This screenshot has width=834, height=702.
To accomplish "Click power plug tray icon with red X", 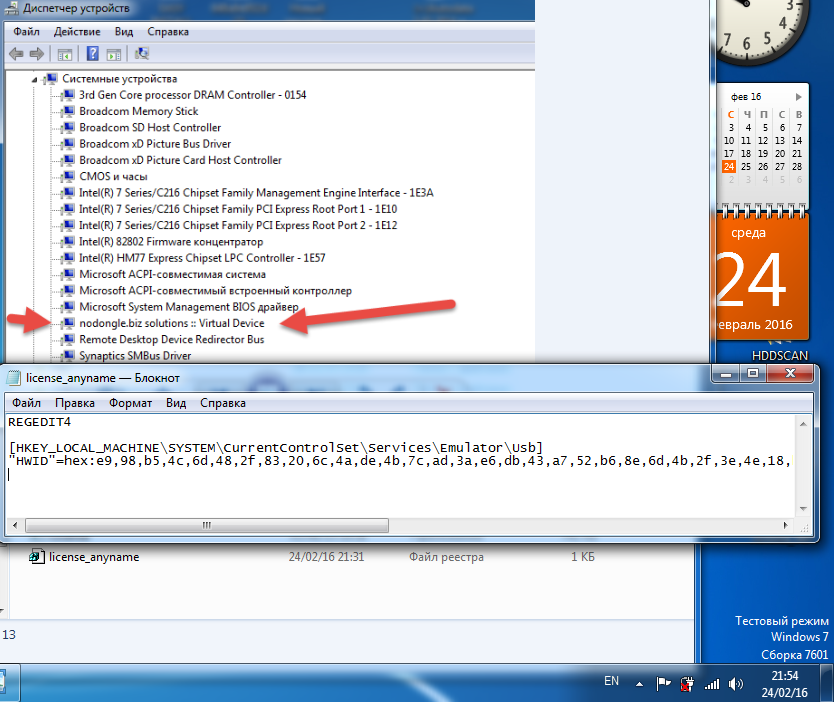I will [687, 684].
